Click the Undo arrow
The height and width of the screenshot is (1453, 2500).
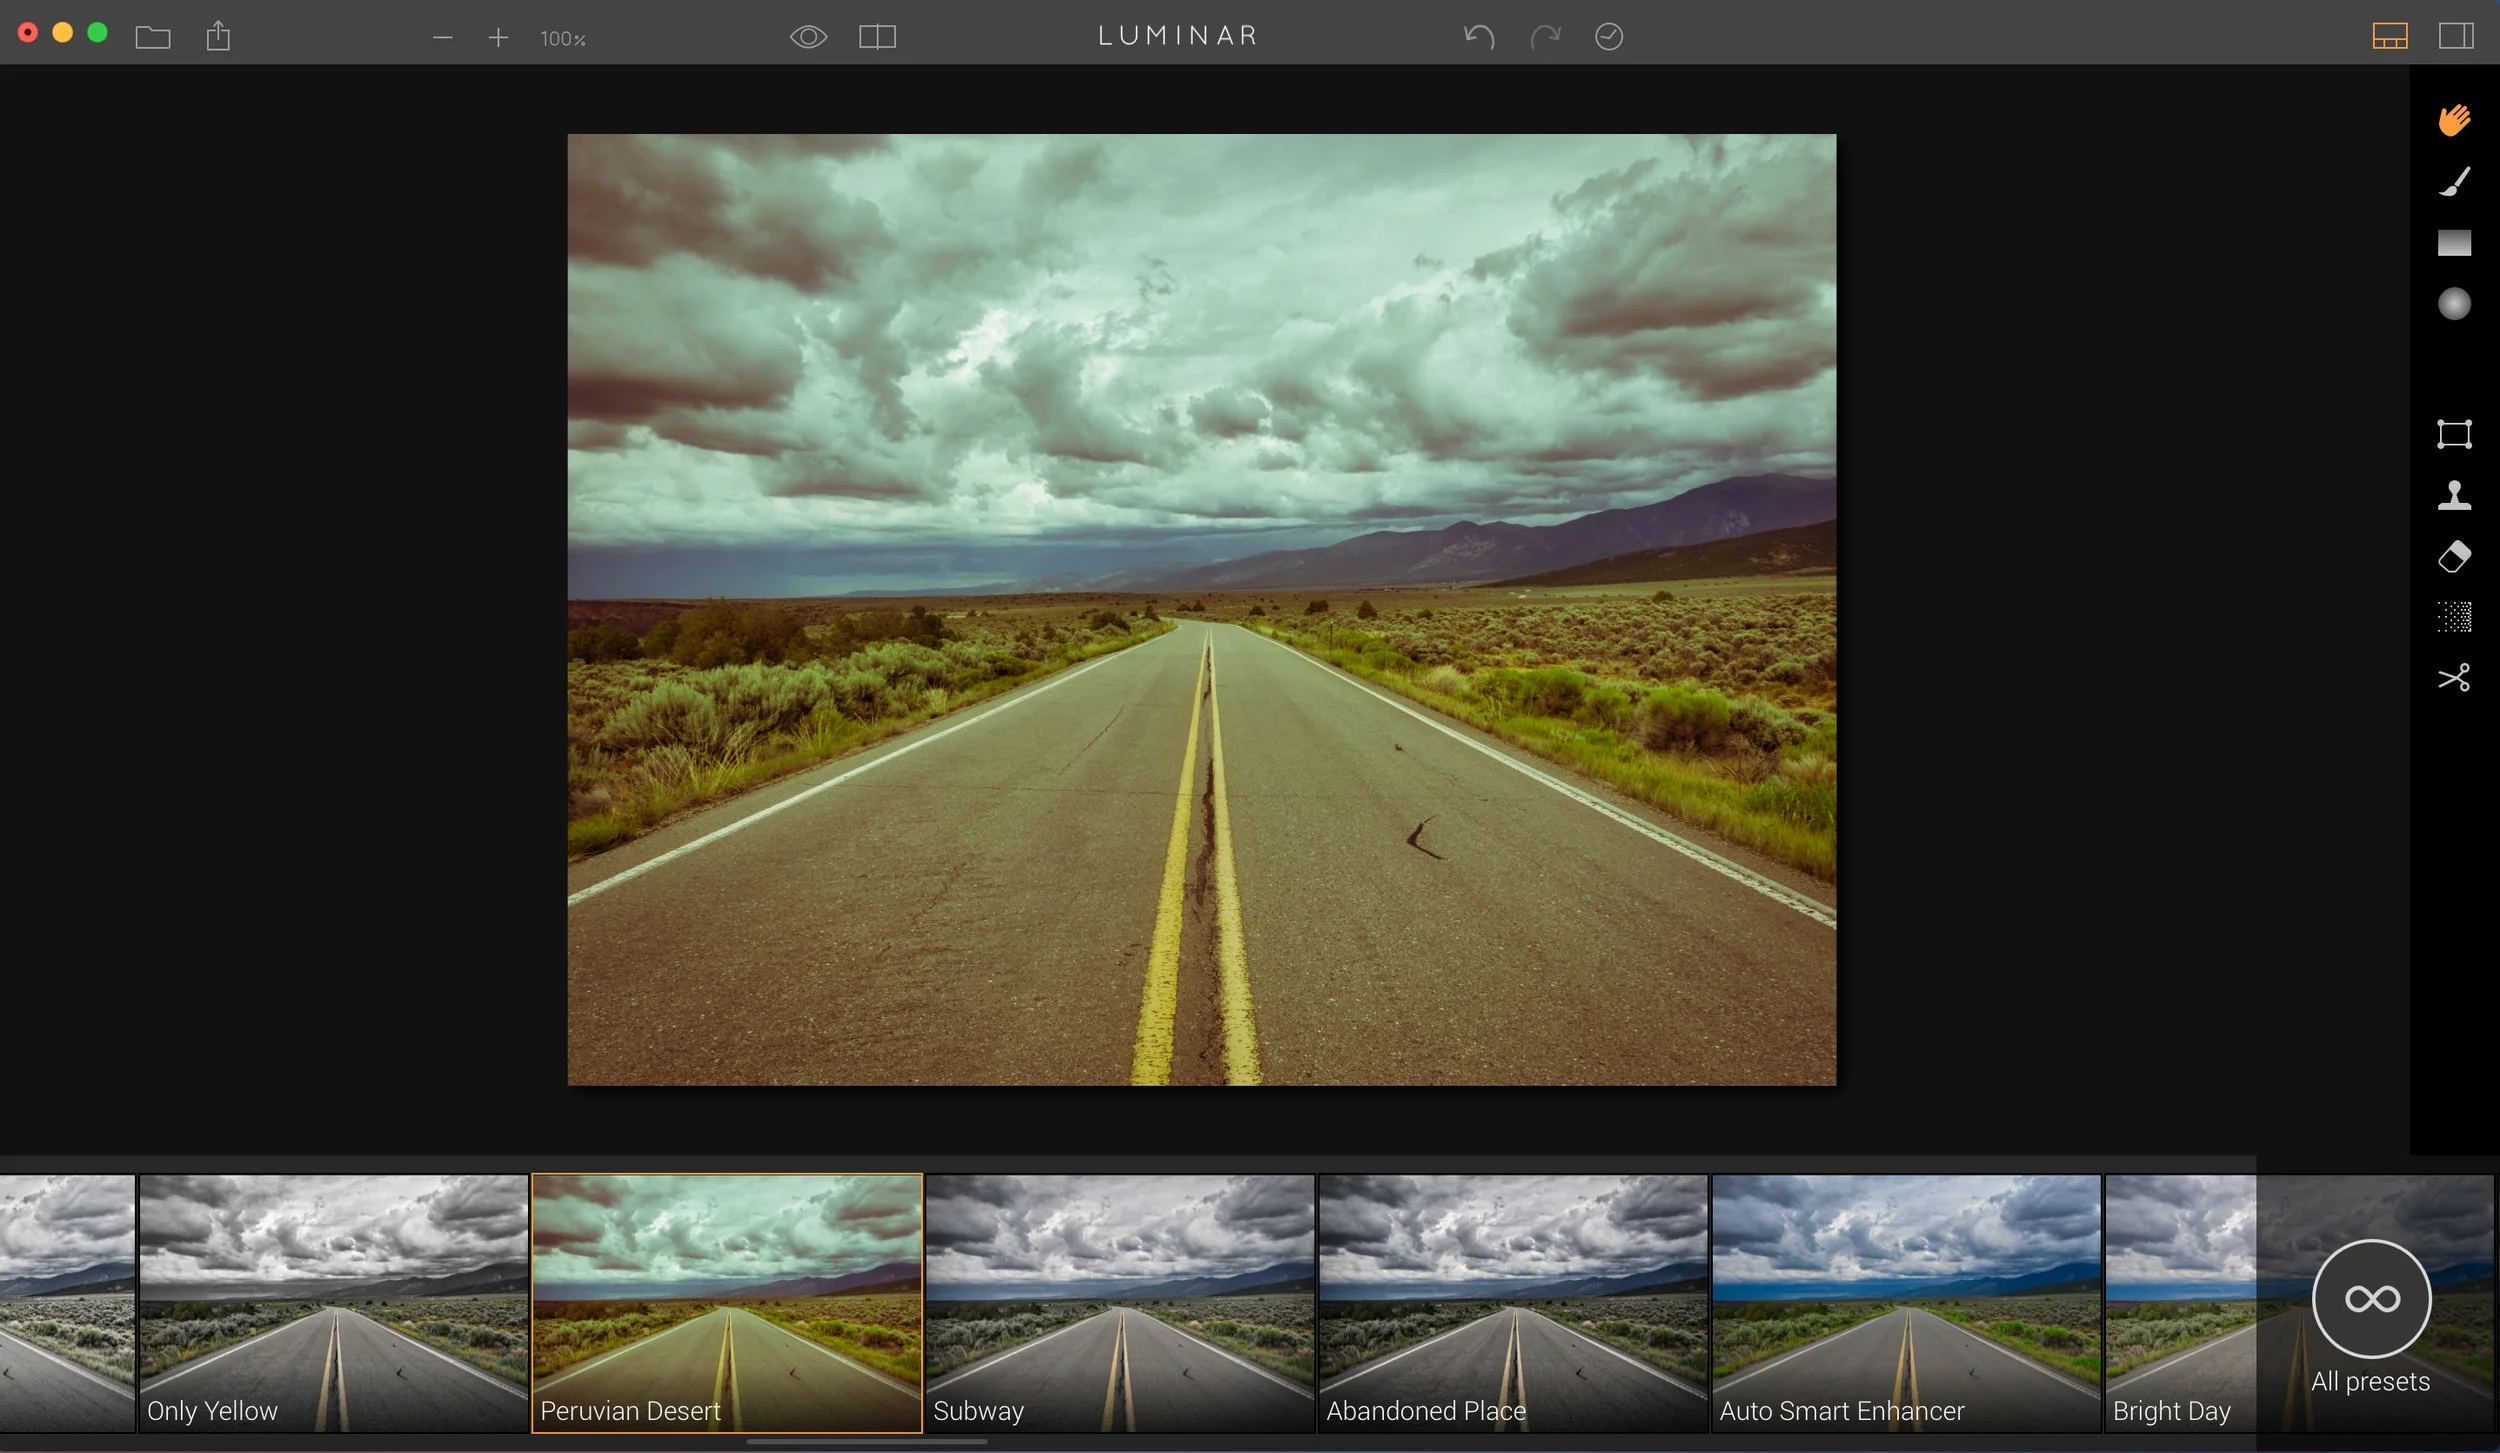(1479, 37)
